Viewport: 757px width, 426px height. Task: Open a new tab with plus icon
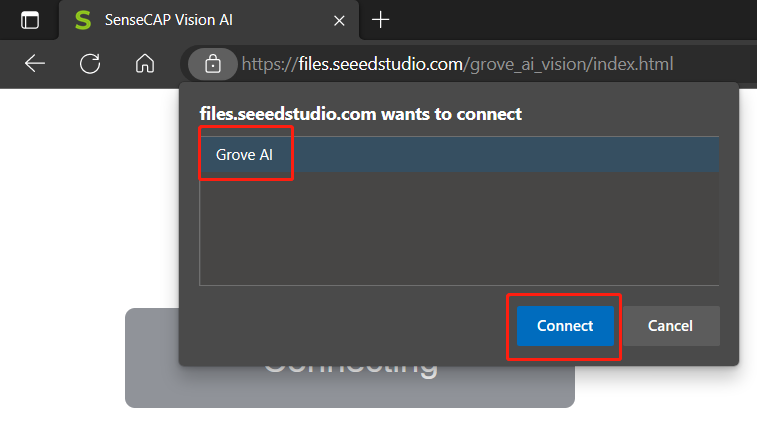pos(380,20)
